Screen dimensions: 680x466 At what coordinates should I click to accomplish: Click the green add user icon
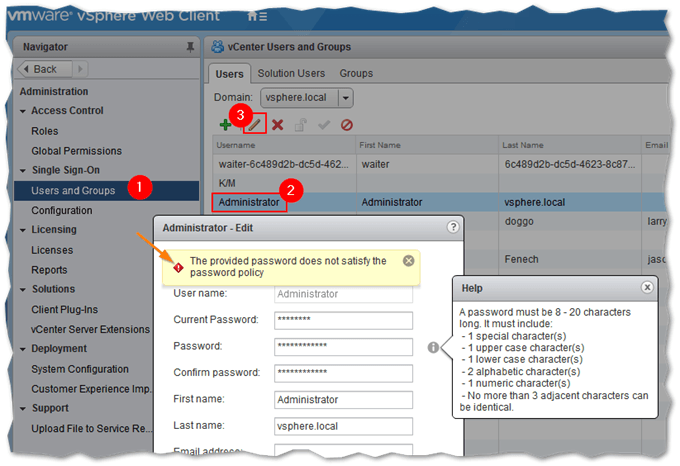225,125
